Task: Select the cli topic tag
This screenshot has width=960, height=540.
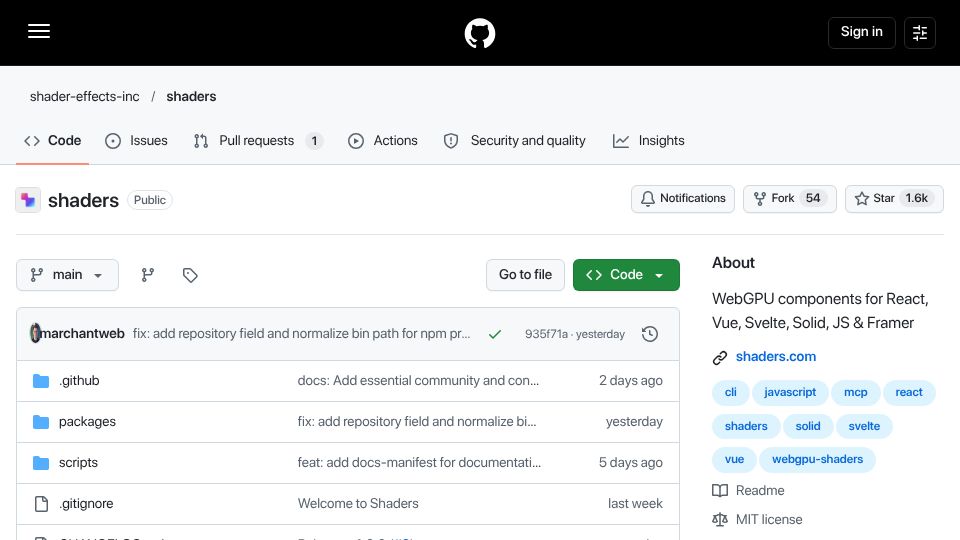Action: [x=730, y=392]
